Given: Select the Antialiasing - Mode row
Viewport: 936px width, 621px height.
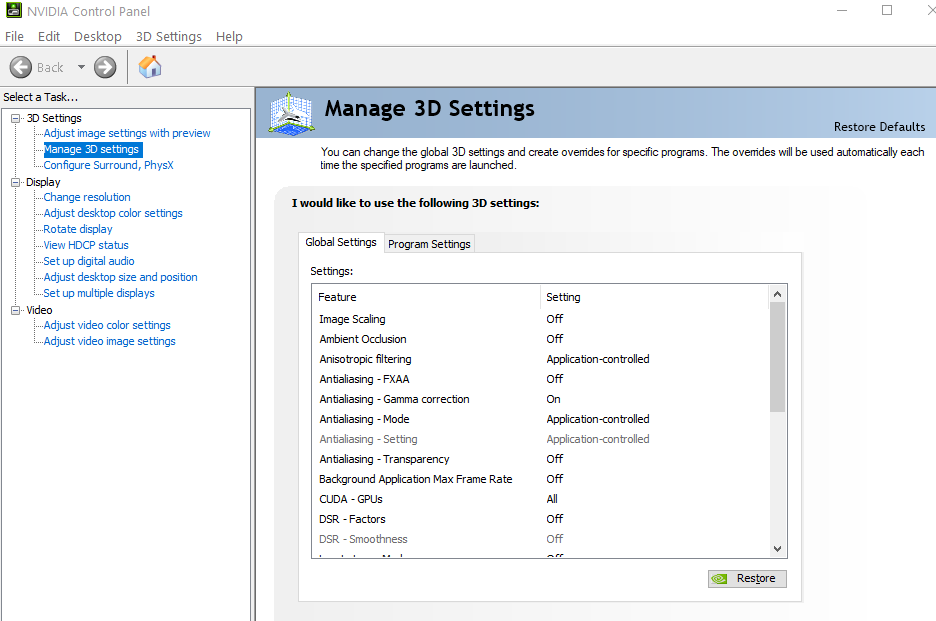Looking at the screenshot, I should pyautogui.click(x=540, y=419).
